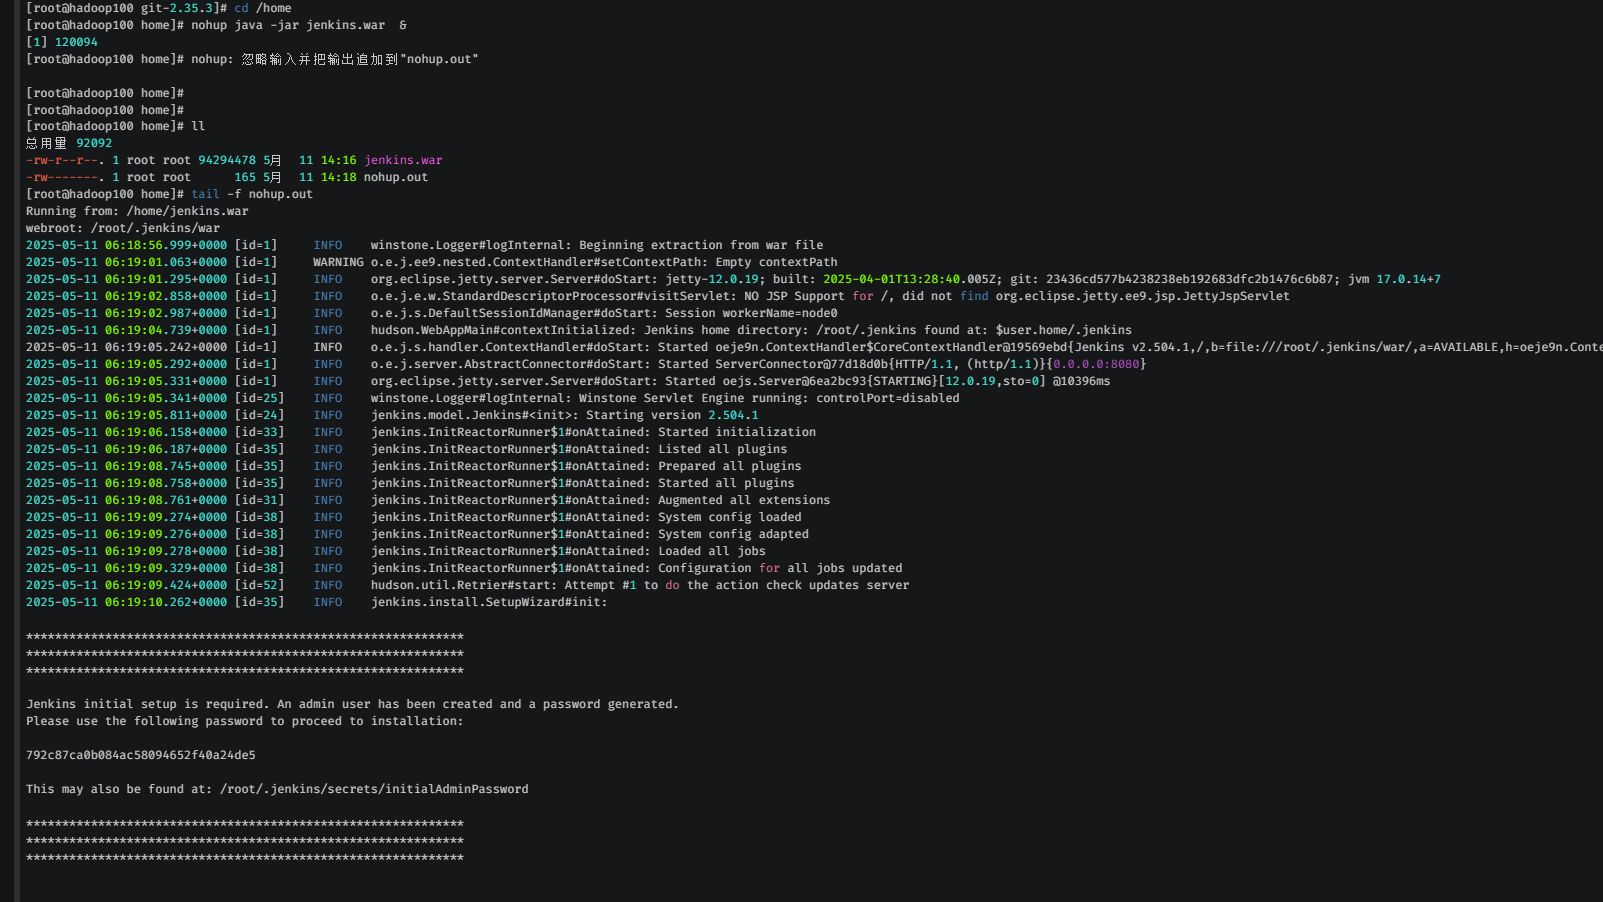This screenshot has width=1603, height=902.
Task: Click the total usage value 92092
Action: (x=94, y=143)
